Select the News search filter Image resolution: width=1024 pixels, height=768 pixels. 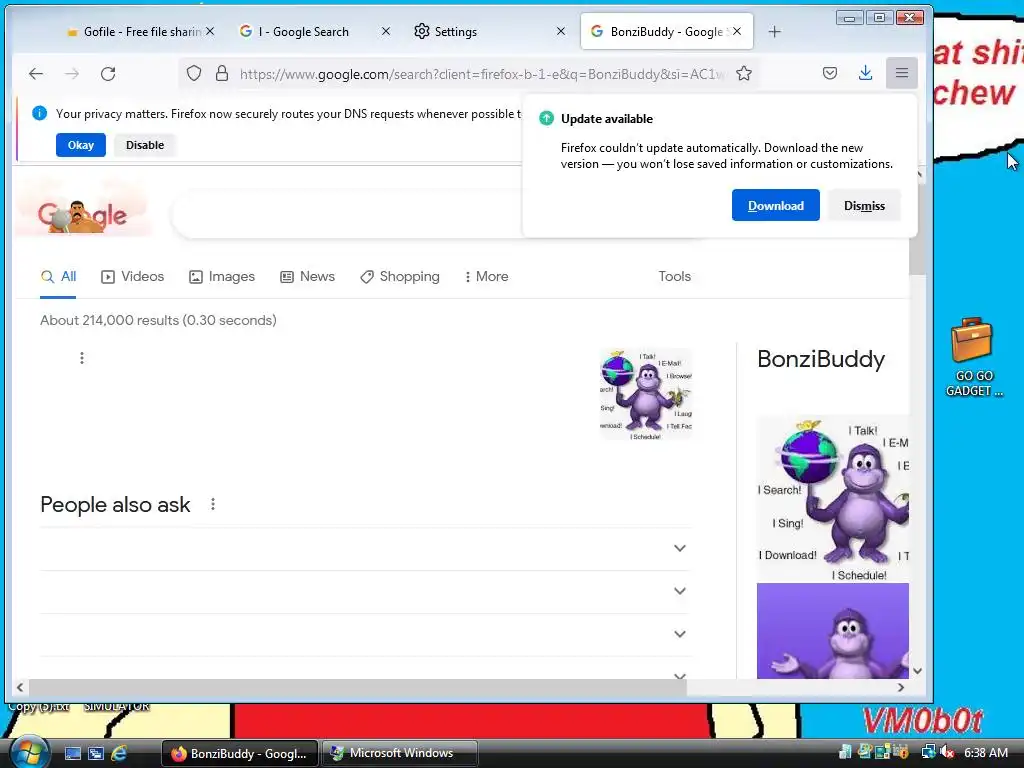[308, 276]
